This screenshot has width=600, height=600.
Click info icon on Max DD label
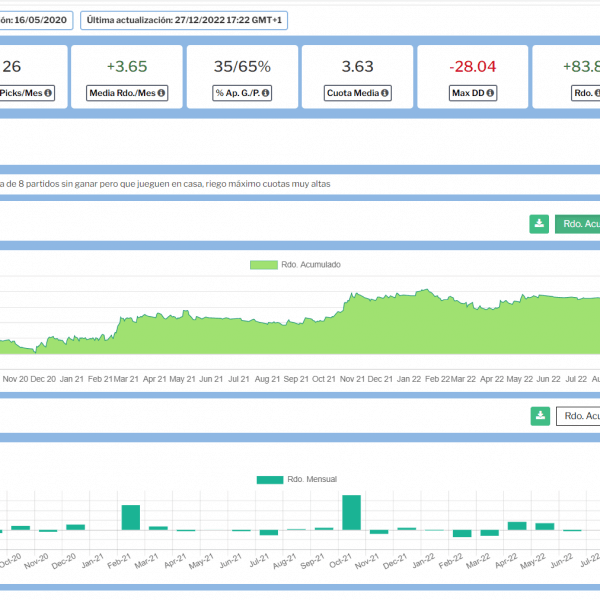coord(490,93)
